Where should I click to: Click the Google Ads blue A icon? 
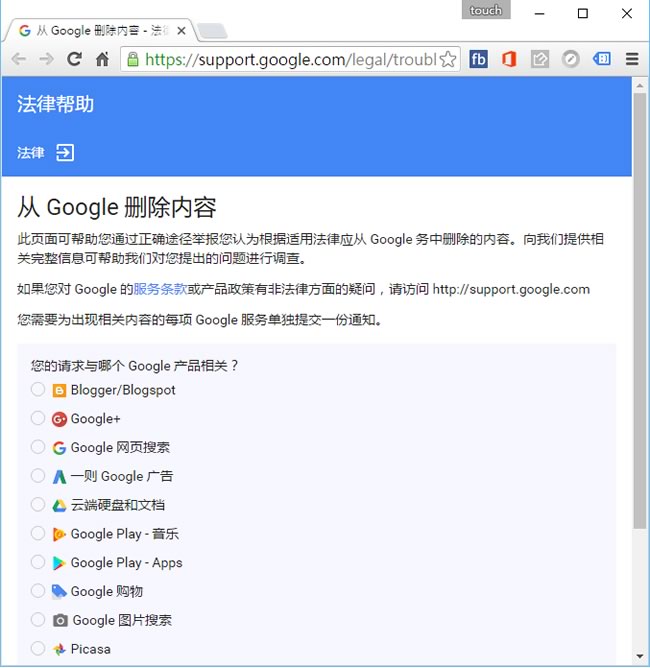pos(59,477)
